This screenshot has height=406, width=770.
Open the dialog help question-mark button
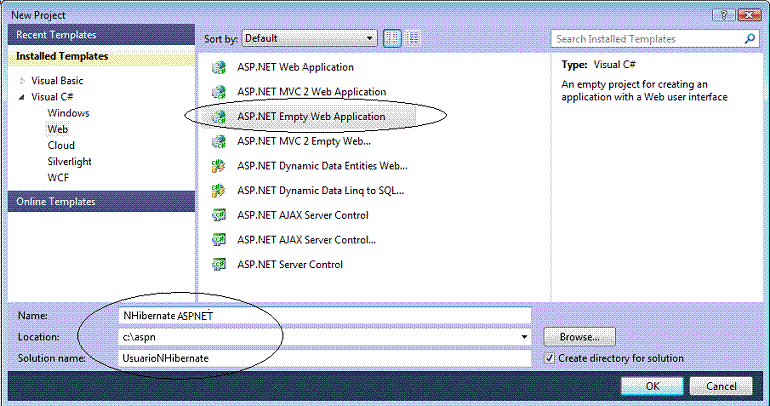pos(724,15)
